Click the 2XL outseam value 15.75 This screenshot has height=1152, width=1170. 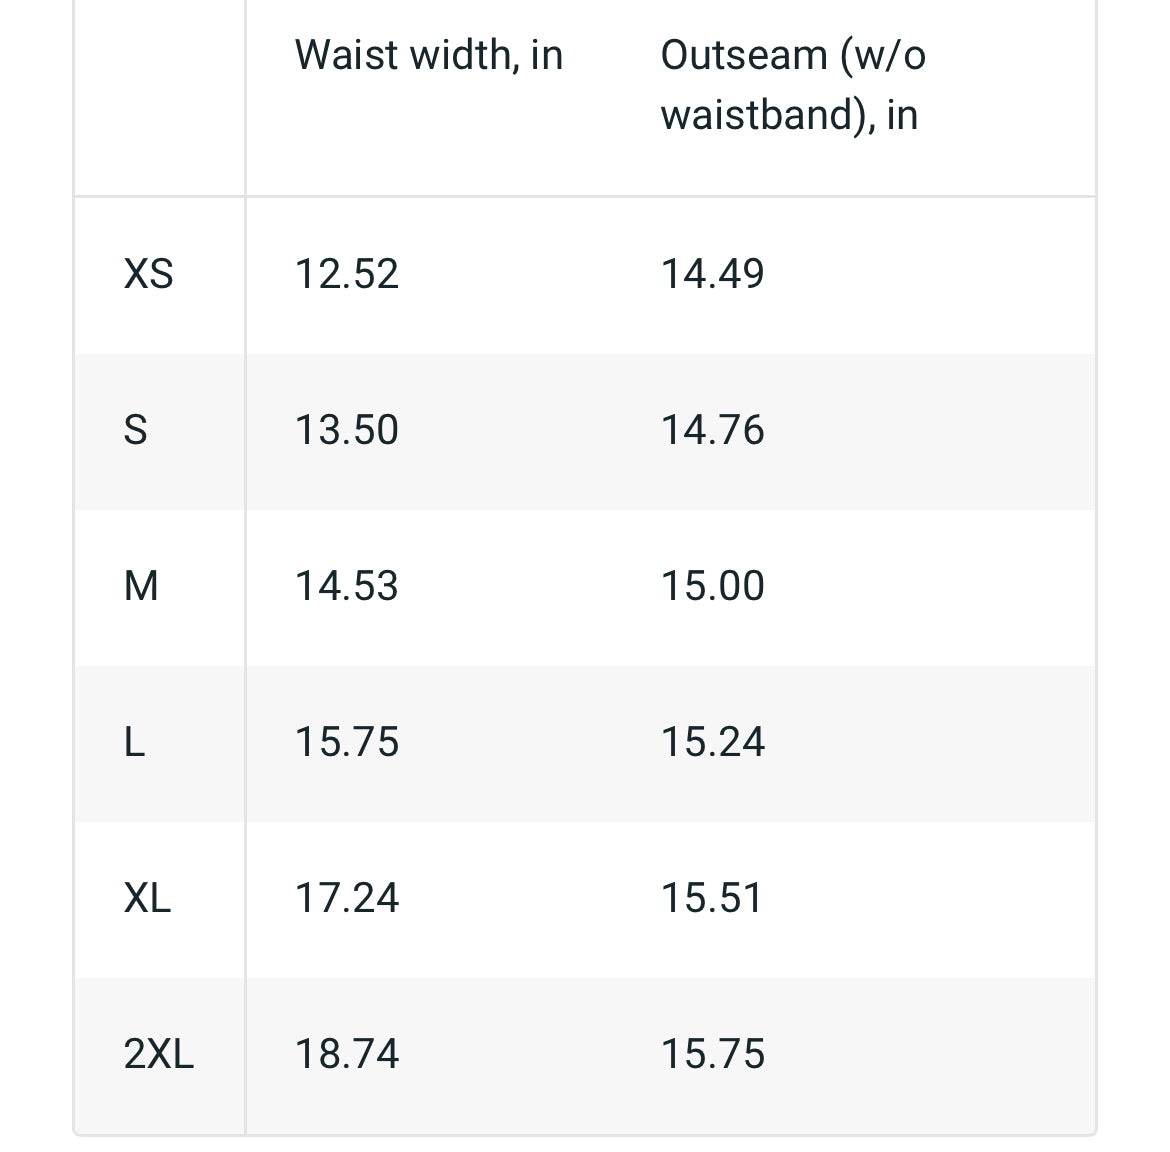(x=713, y=1054)
